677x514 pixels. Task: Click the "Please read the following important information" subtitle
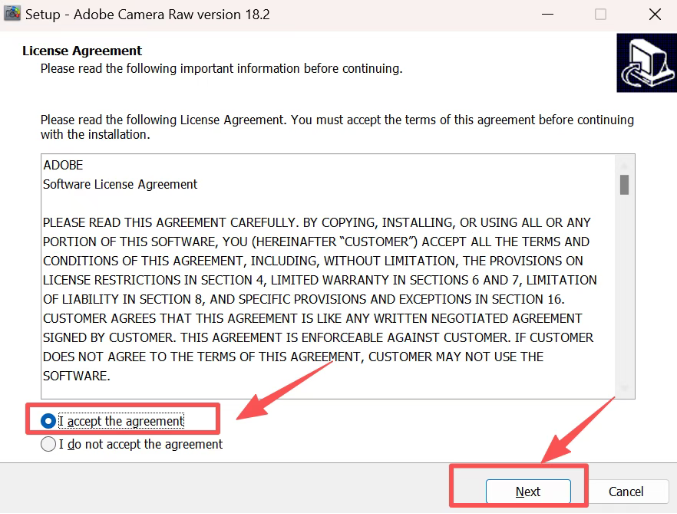tap(220, 69)
